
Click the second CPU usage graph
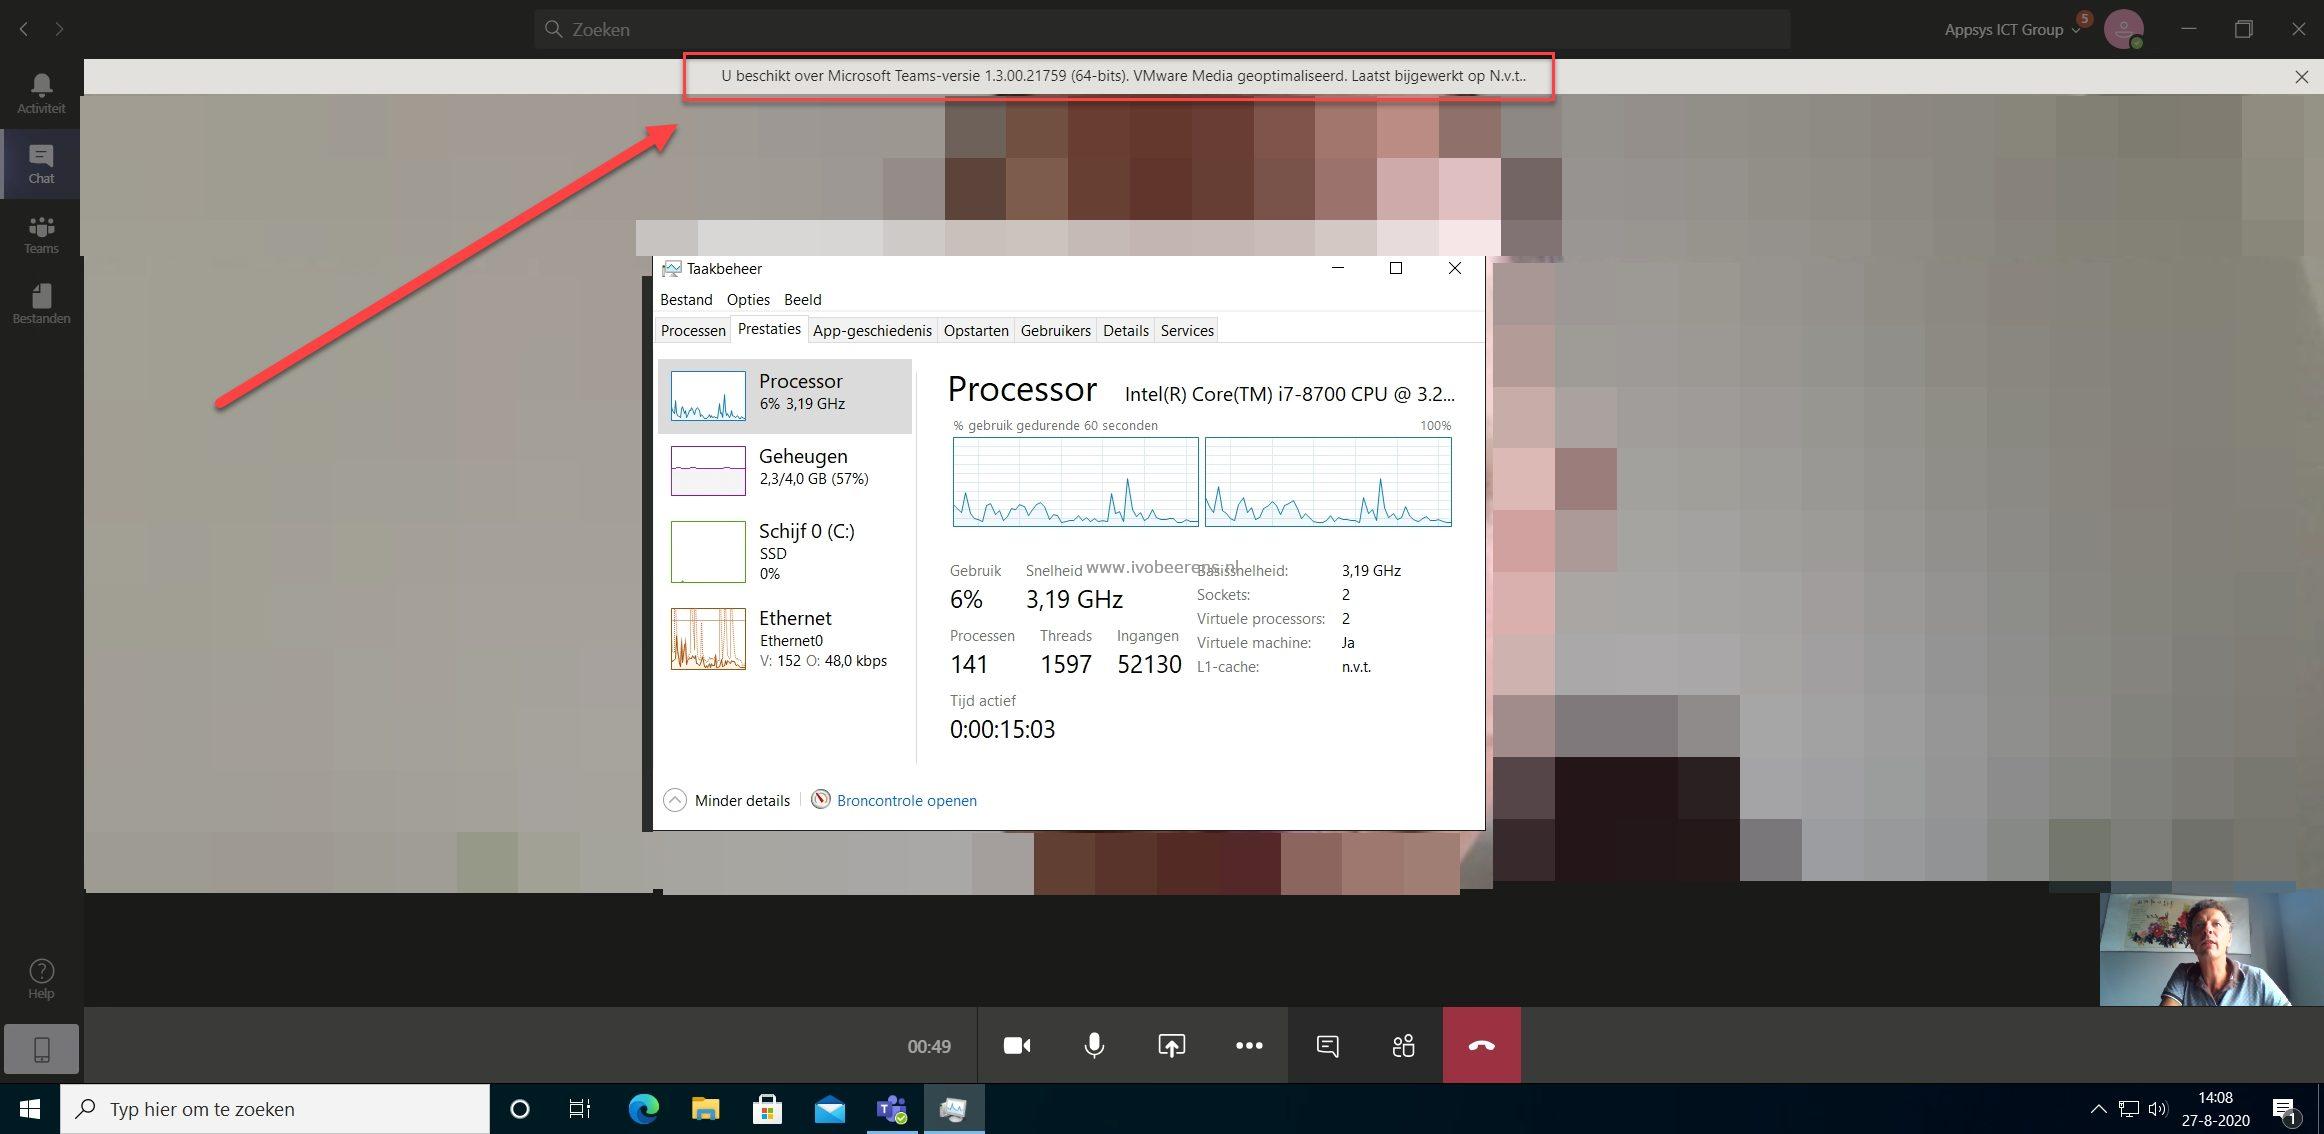pyautogui.click(x=1328, y=482)
